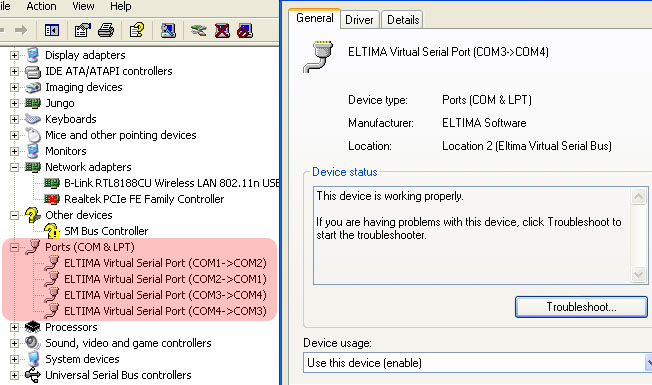Click Scan for hardware changes icon

(x=168, y=30)
